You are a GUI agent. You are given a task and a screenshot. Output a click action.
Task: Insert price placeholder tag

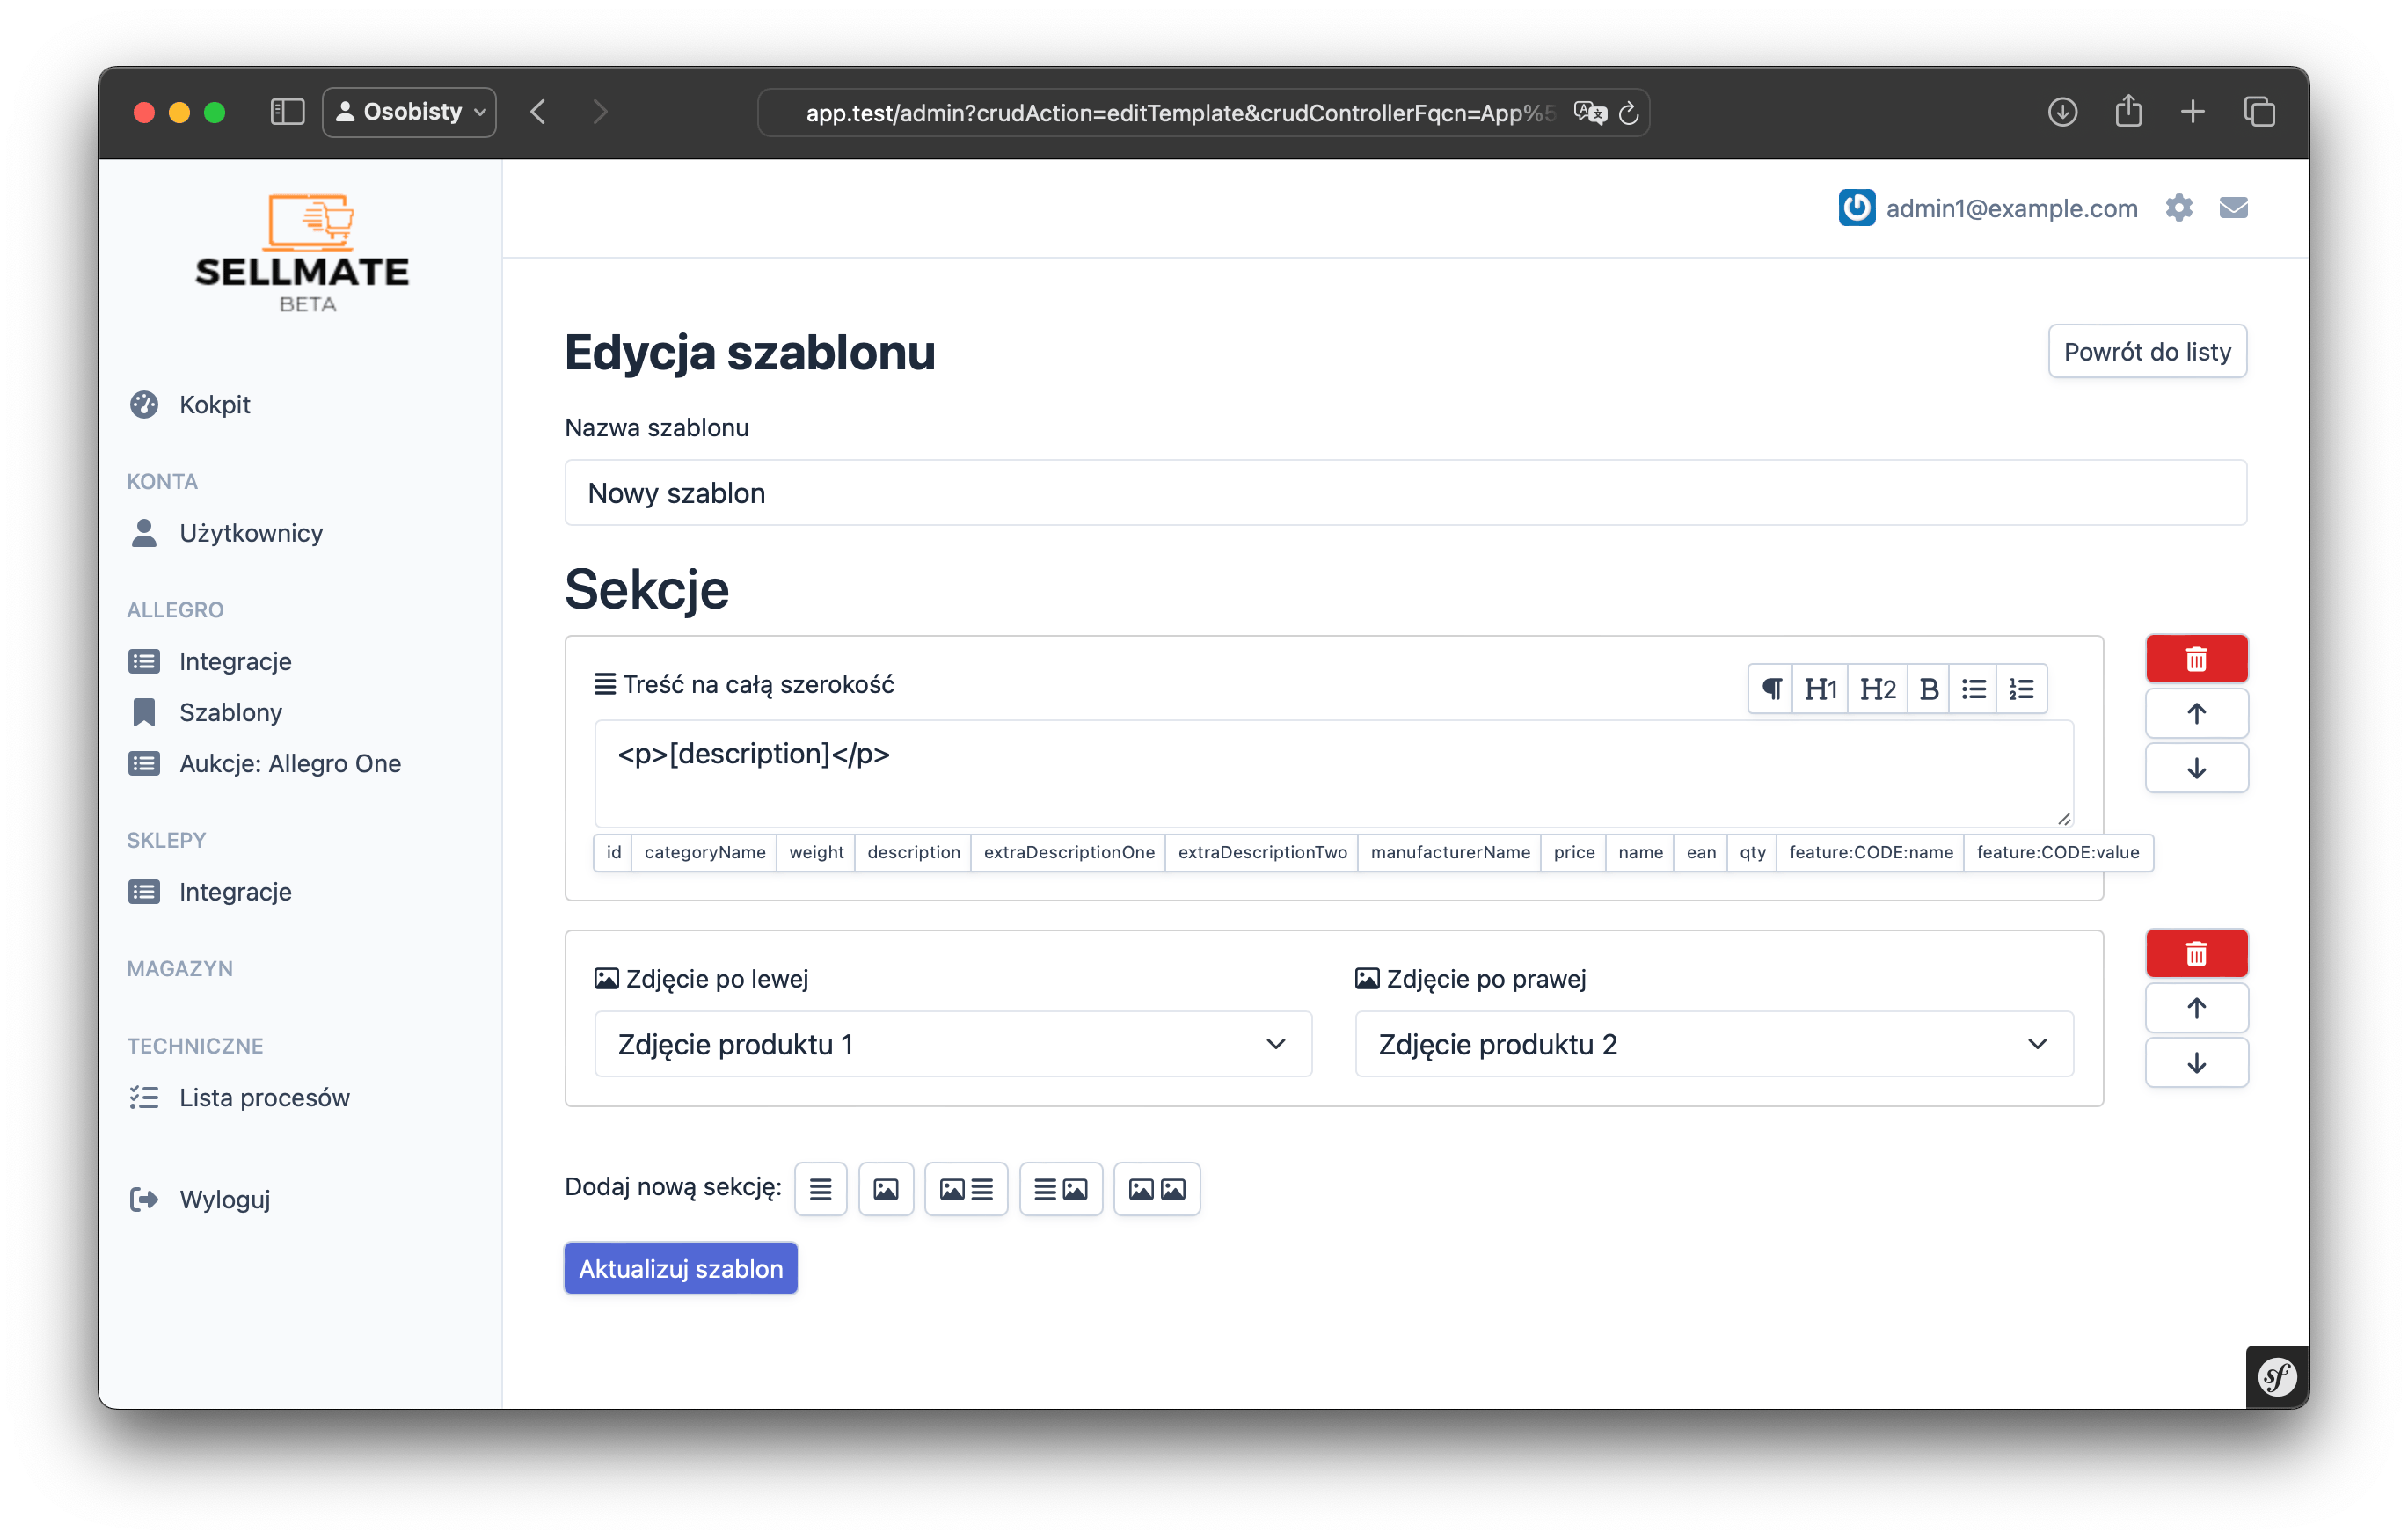coord(1574,853)
